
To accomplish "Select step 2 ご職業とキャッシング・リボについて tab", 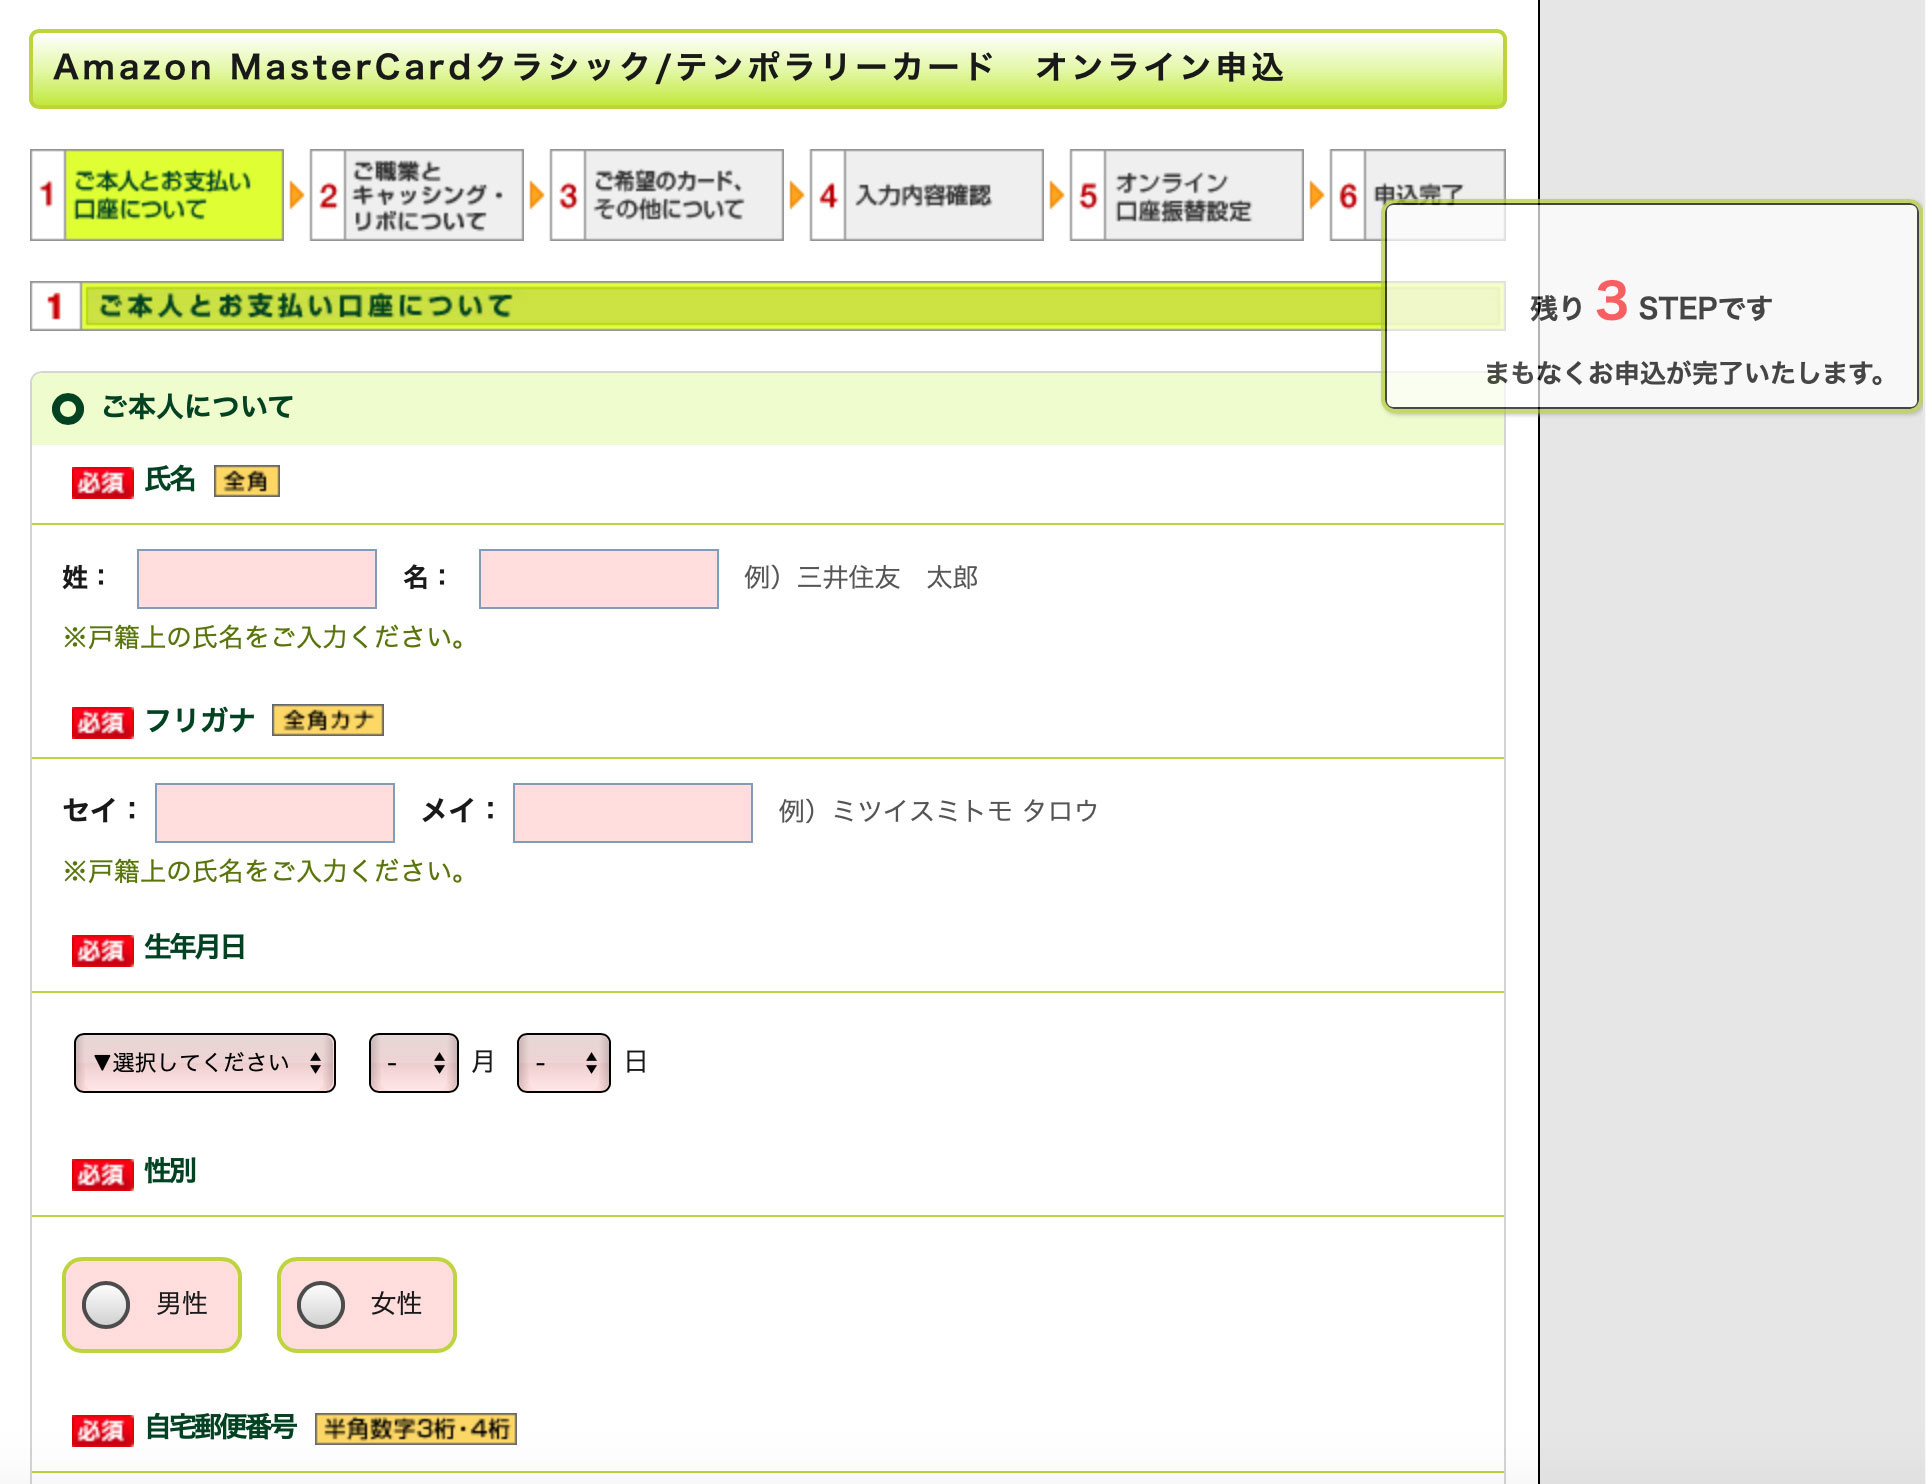I will (417, 195).
